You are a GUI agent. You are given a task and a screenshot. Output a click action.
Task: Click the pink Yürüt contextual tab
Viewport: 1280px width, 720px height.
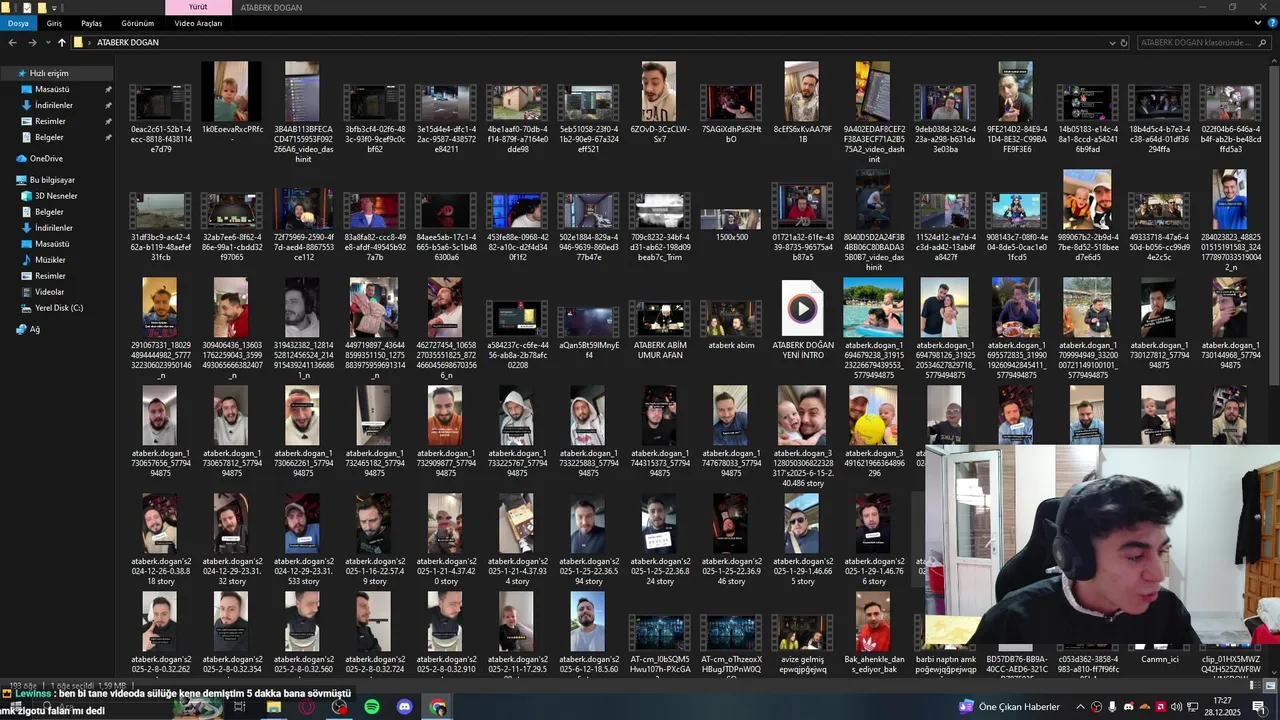(198, 7)
